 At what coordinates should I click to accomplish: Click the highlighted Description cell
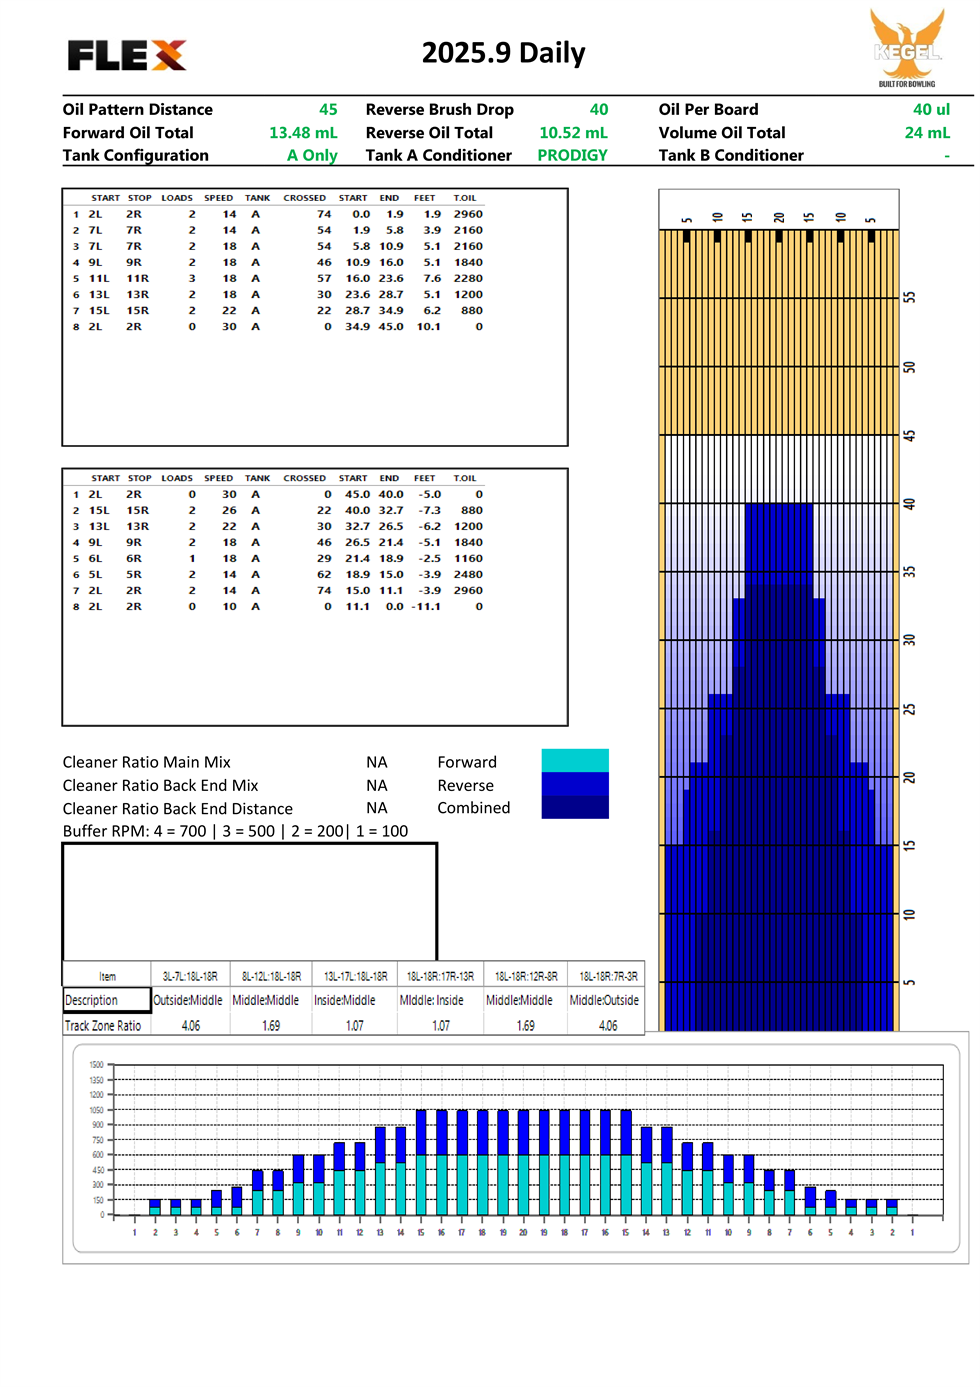106,1000
